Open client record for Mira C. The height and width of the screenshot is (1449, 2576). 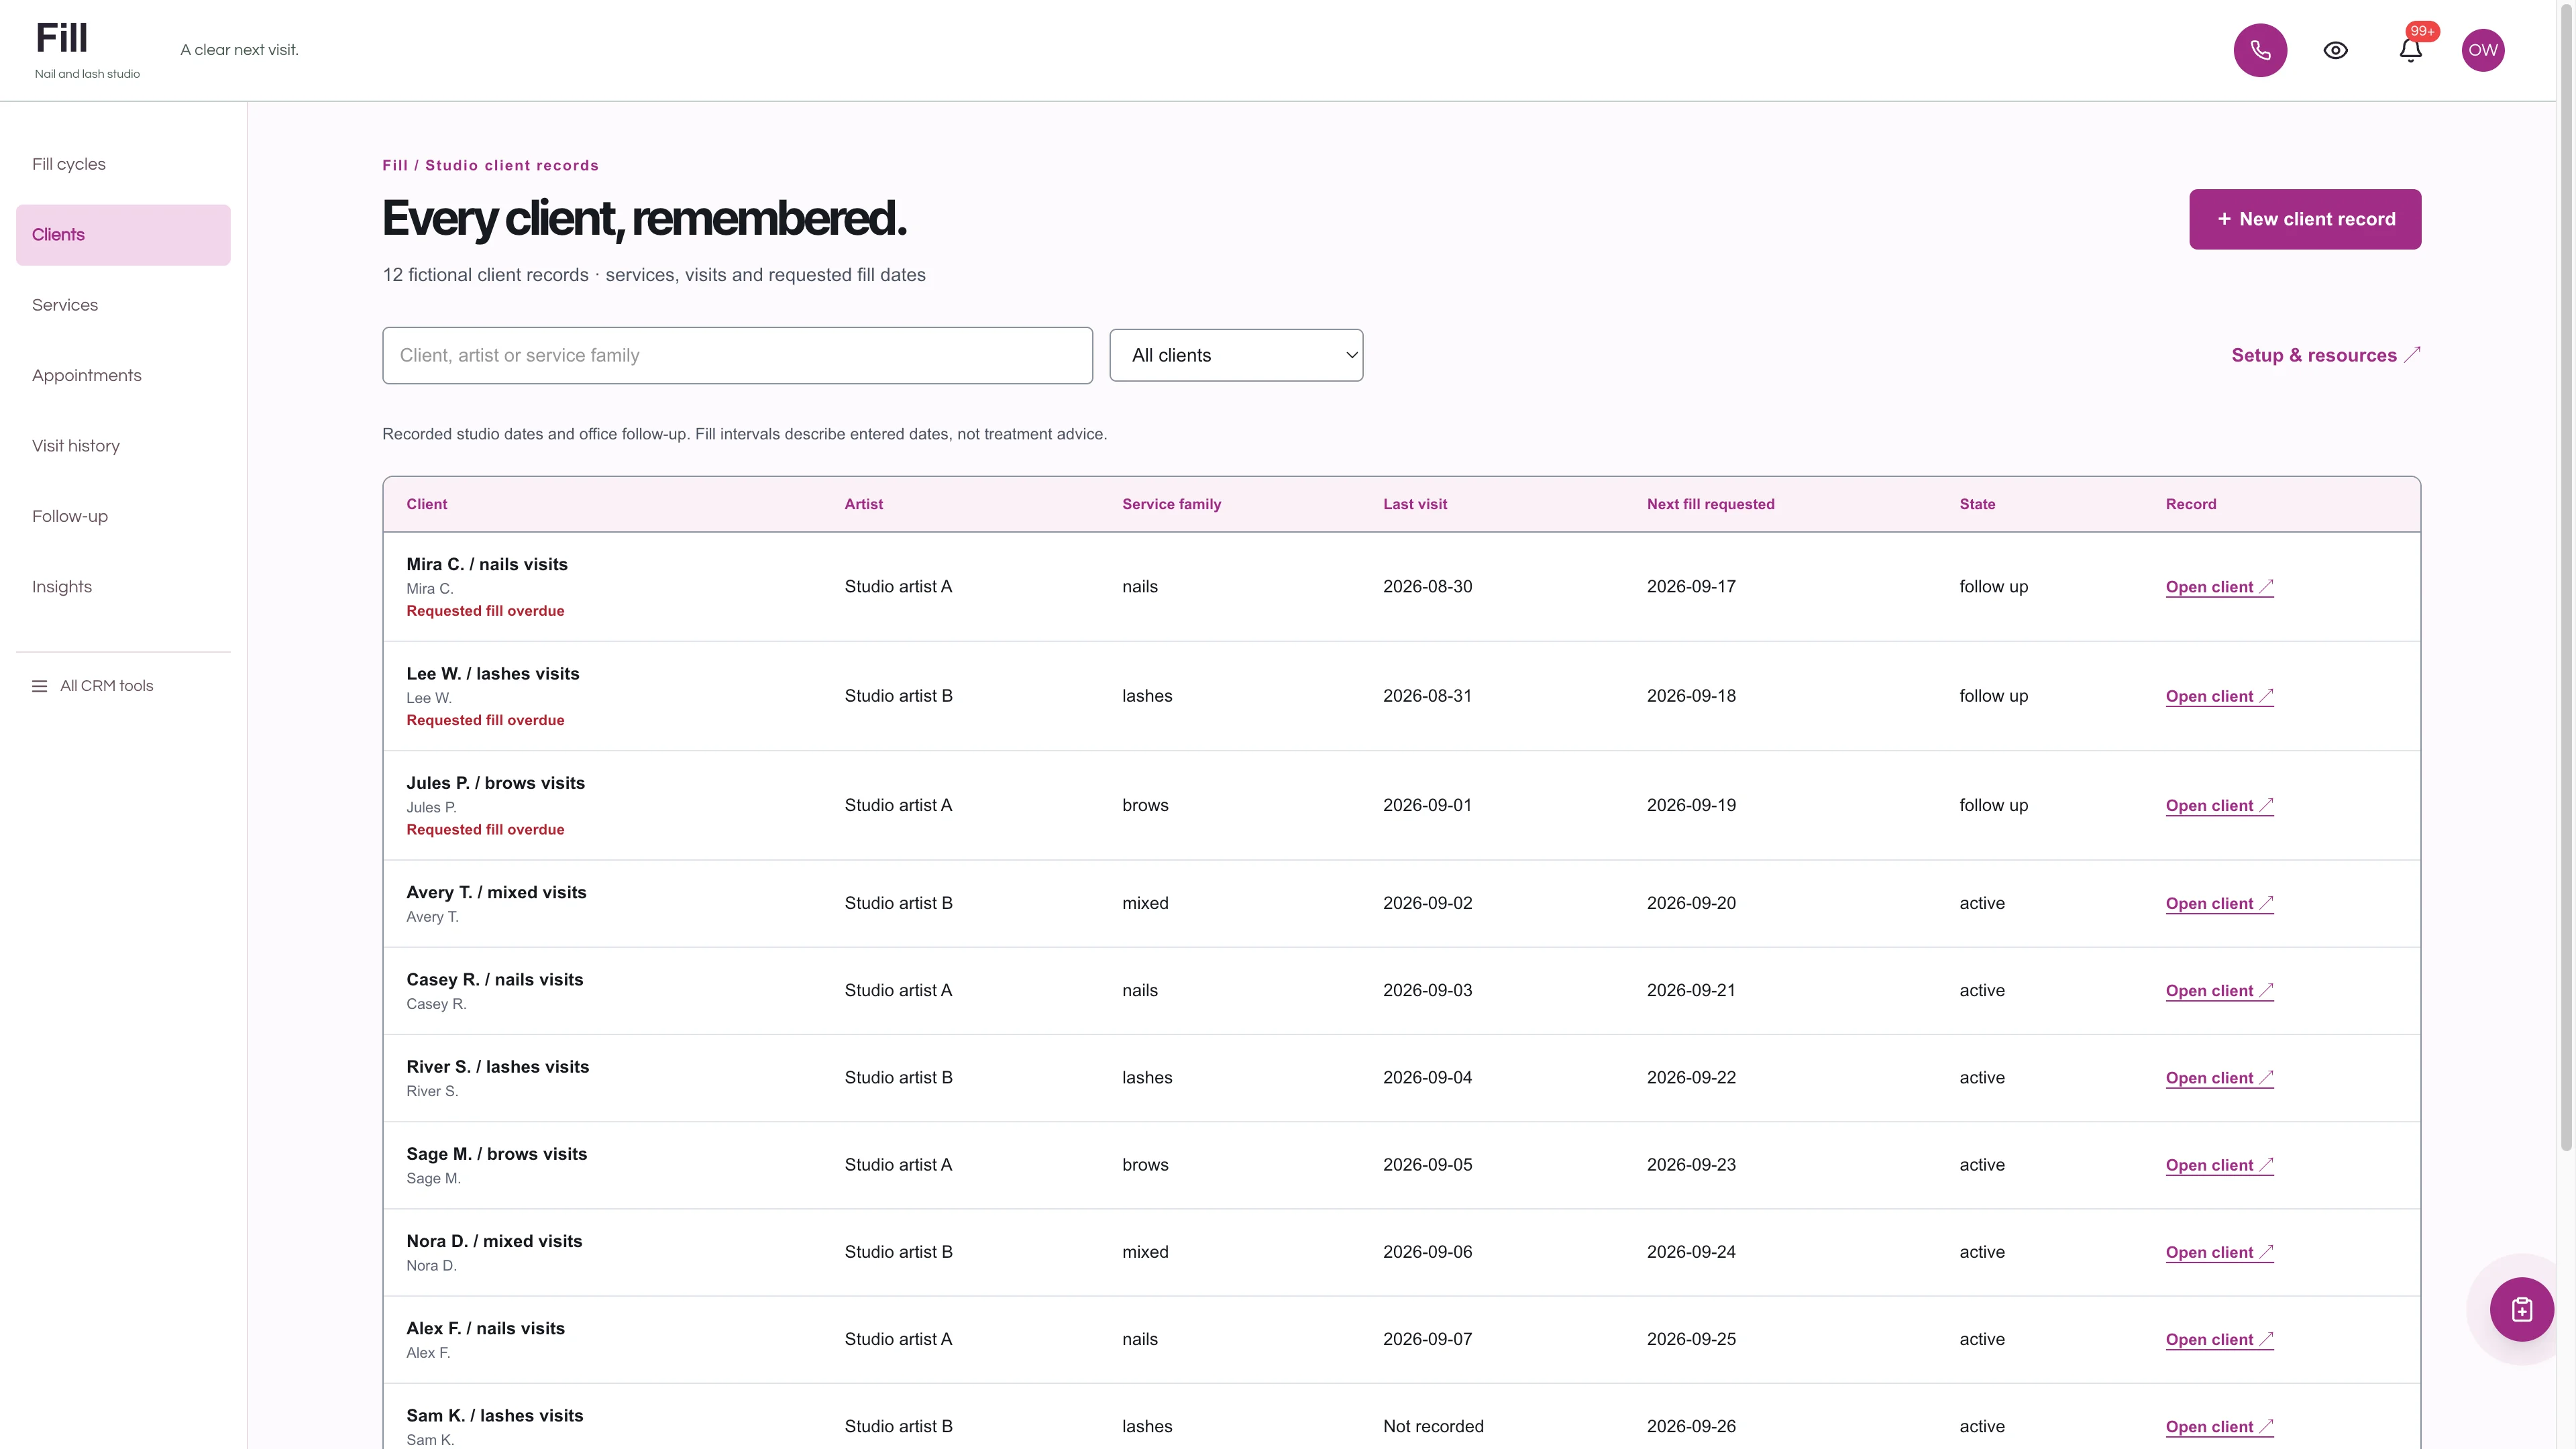tap(2219, 587)
